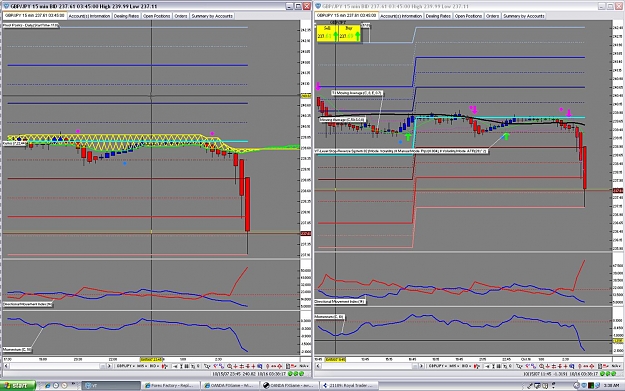The image size is (625, 391).
Task: Open Summary by Accounts tab, right window
Action: pyautogui.click(x=524, y=16)
